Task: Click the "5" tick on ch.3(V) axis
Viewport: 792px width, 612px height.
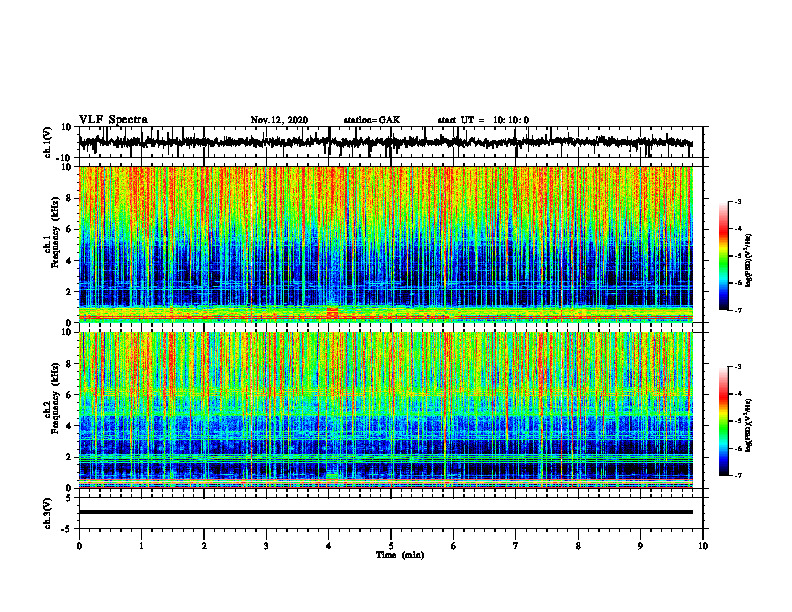Action: [x=69, y=498]
